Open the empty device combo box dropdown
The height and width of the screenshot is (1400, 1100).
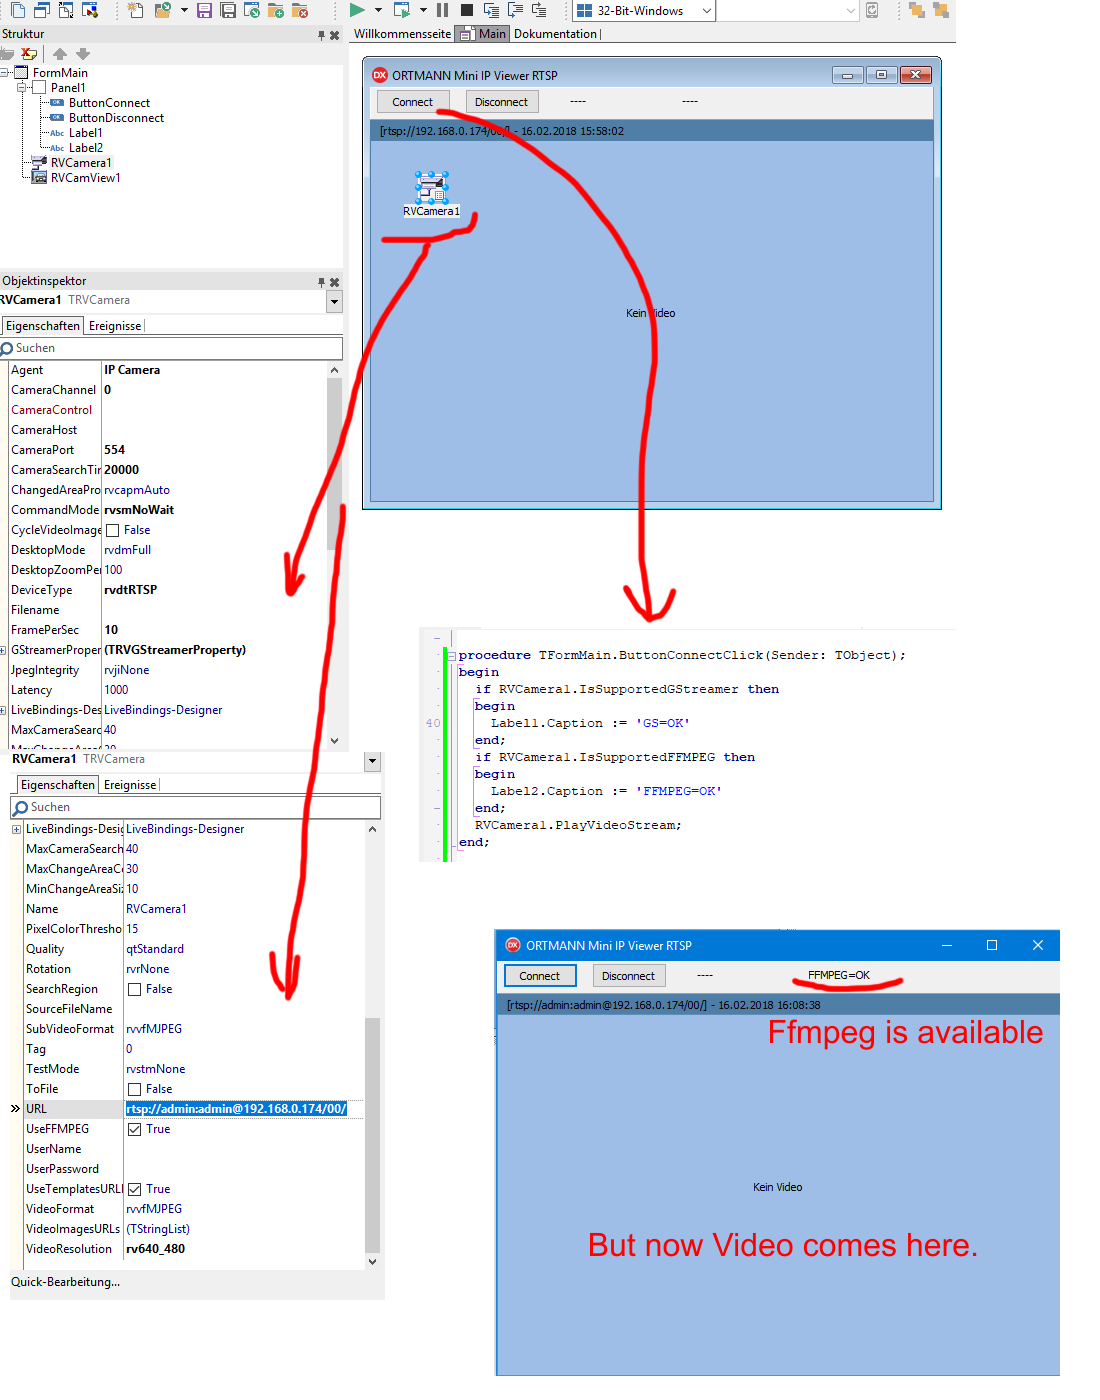coord(851,11)
